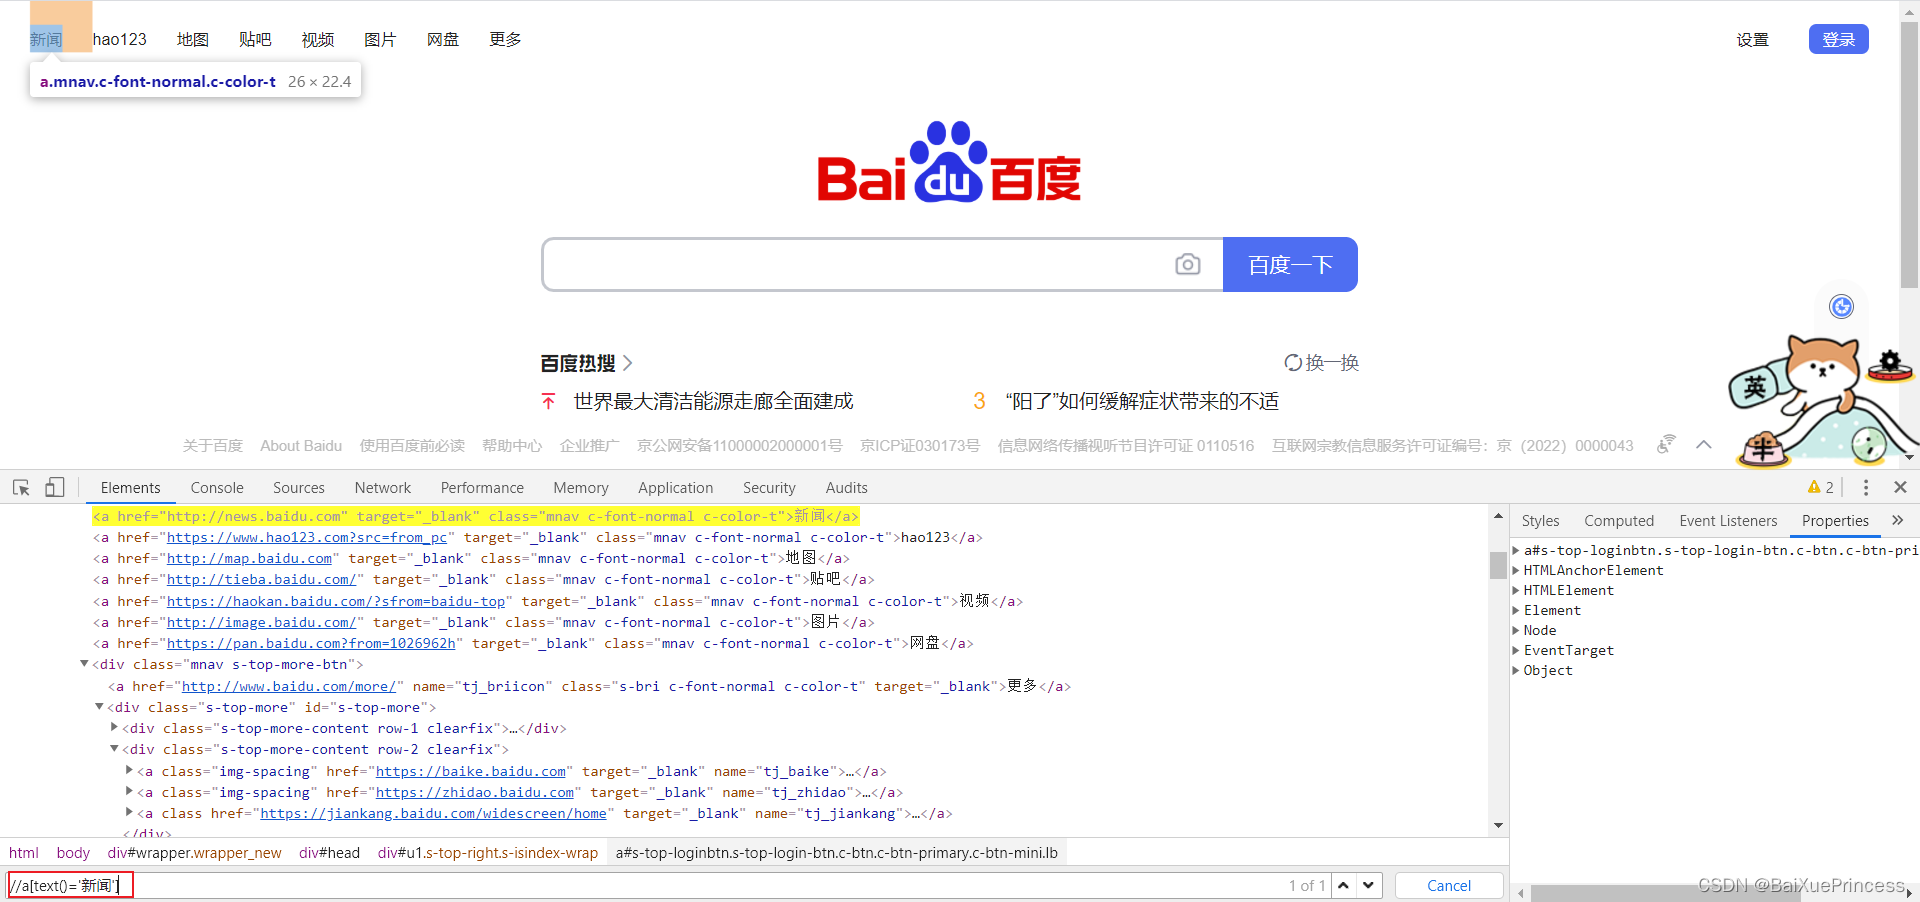Open the 地图 map link
This screenshot has width=1920, height=902.
tap(193, 39)
